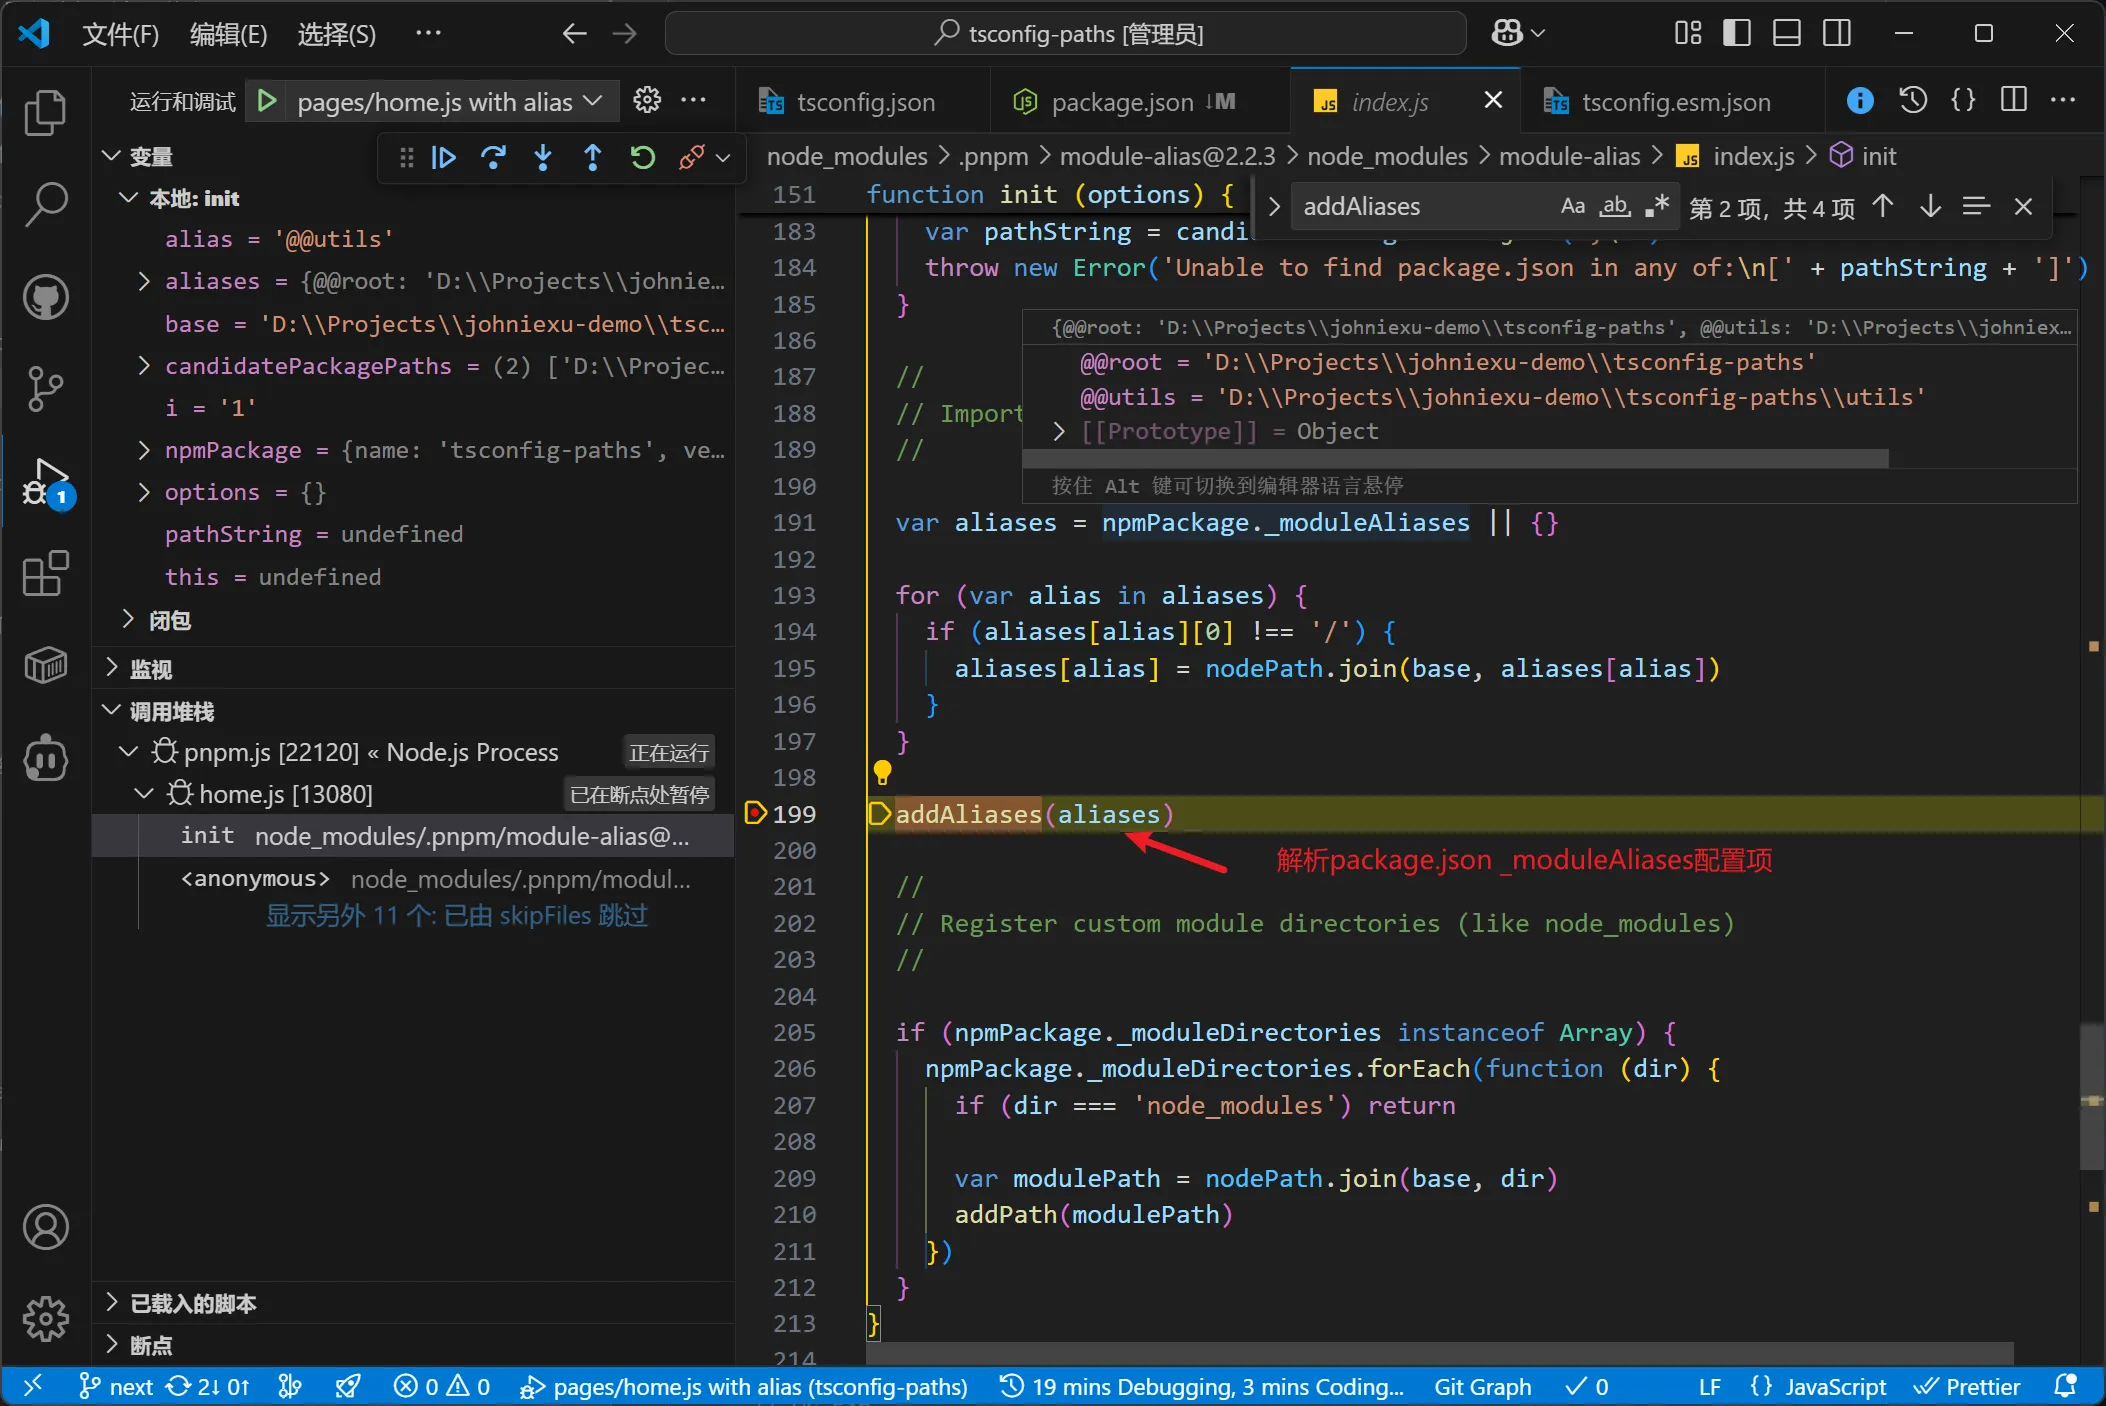The height and width of the screenshot is (1406, 2106).
Task: Switch to the tsconfig.json tab
Action: (x=864, y=102)
